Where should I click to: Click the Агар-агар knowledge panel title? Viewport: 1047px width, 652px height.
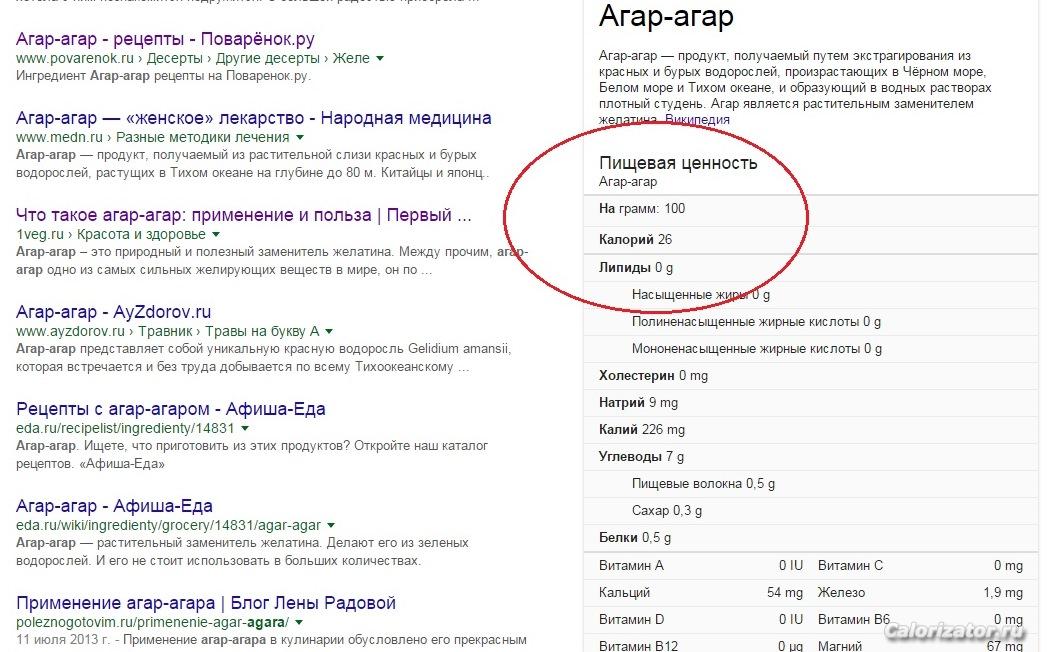point(665,17)
